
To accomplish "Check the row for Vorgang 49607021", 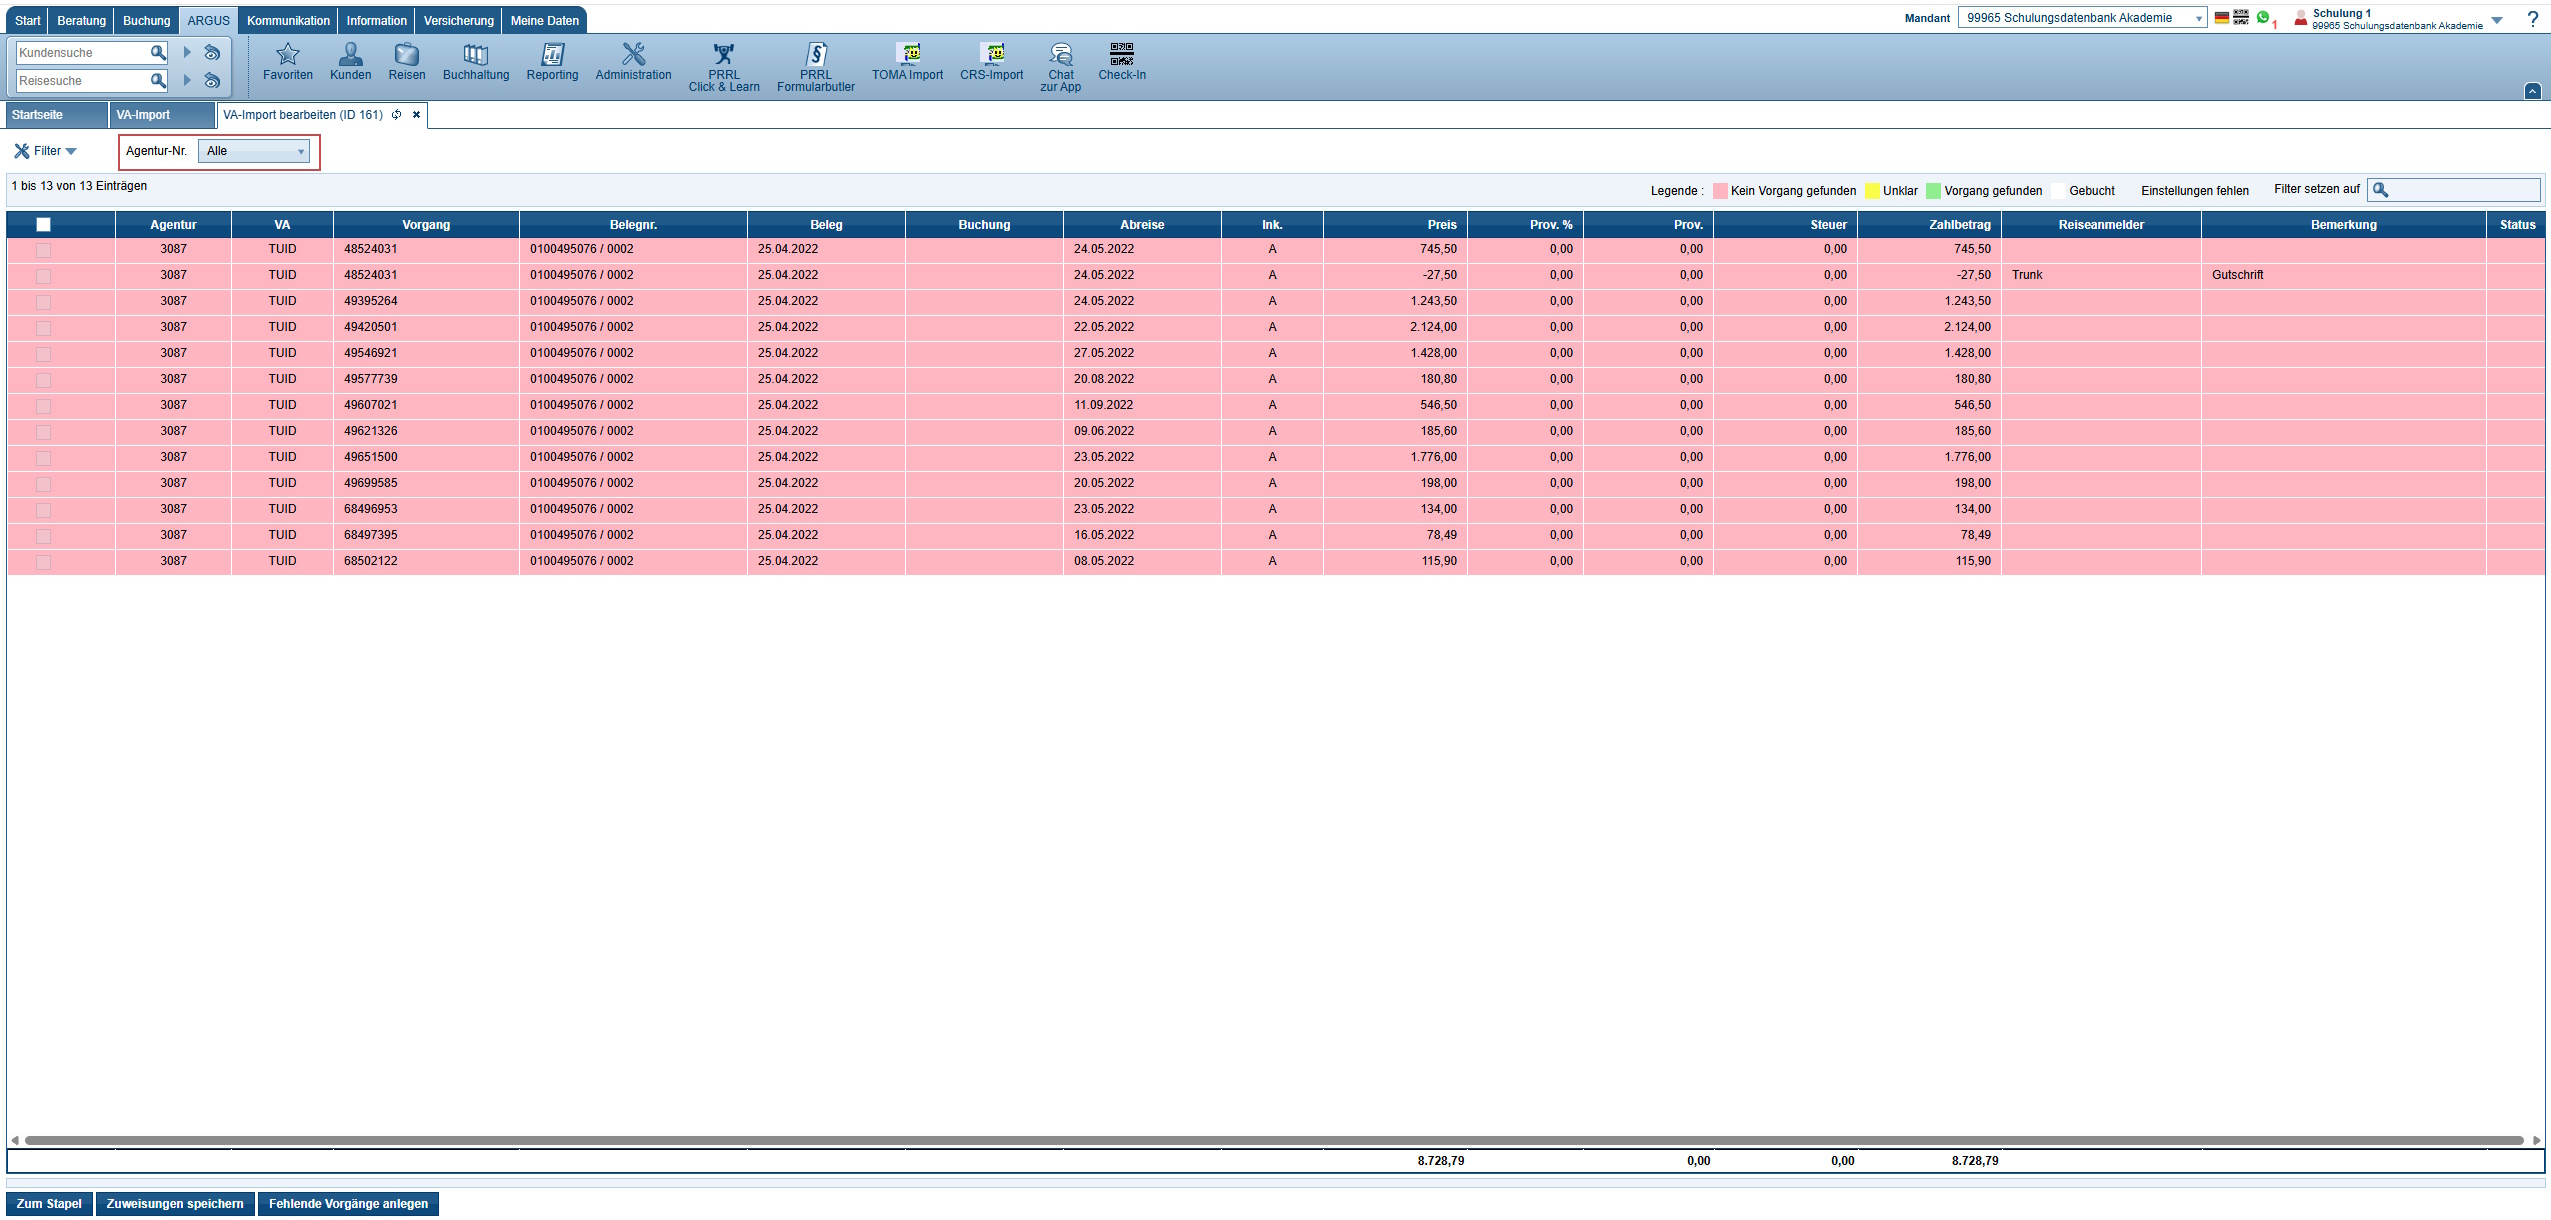I will click(43, 406).
